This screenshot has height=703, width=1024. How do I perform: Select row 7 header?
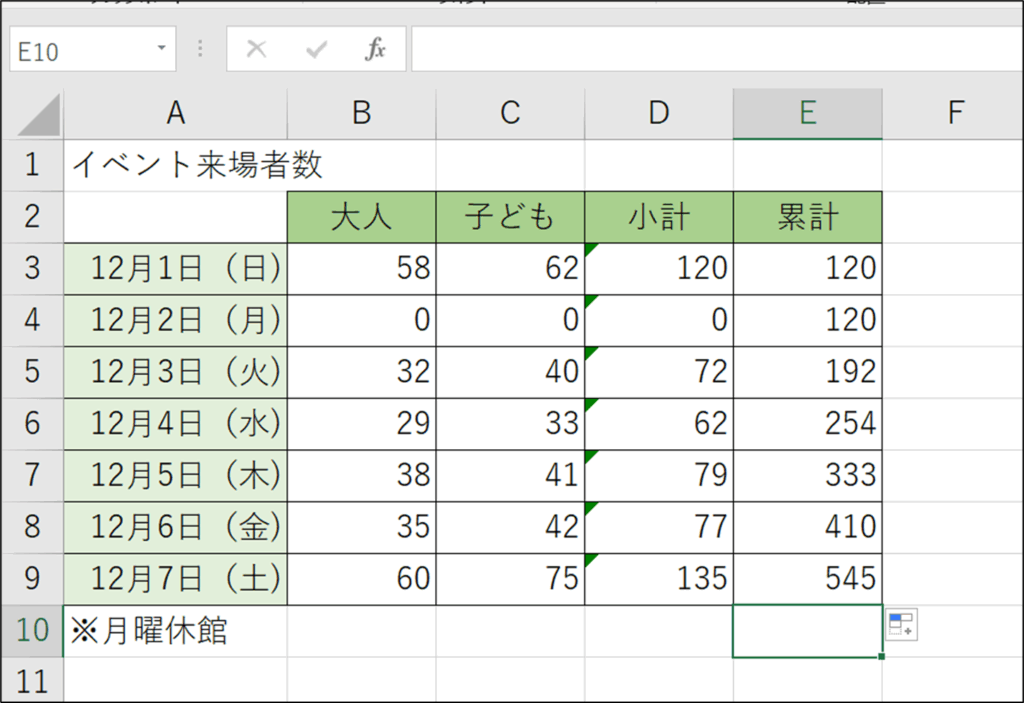pyautogui.click(x=32, y=475)
